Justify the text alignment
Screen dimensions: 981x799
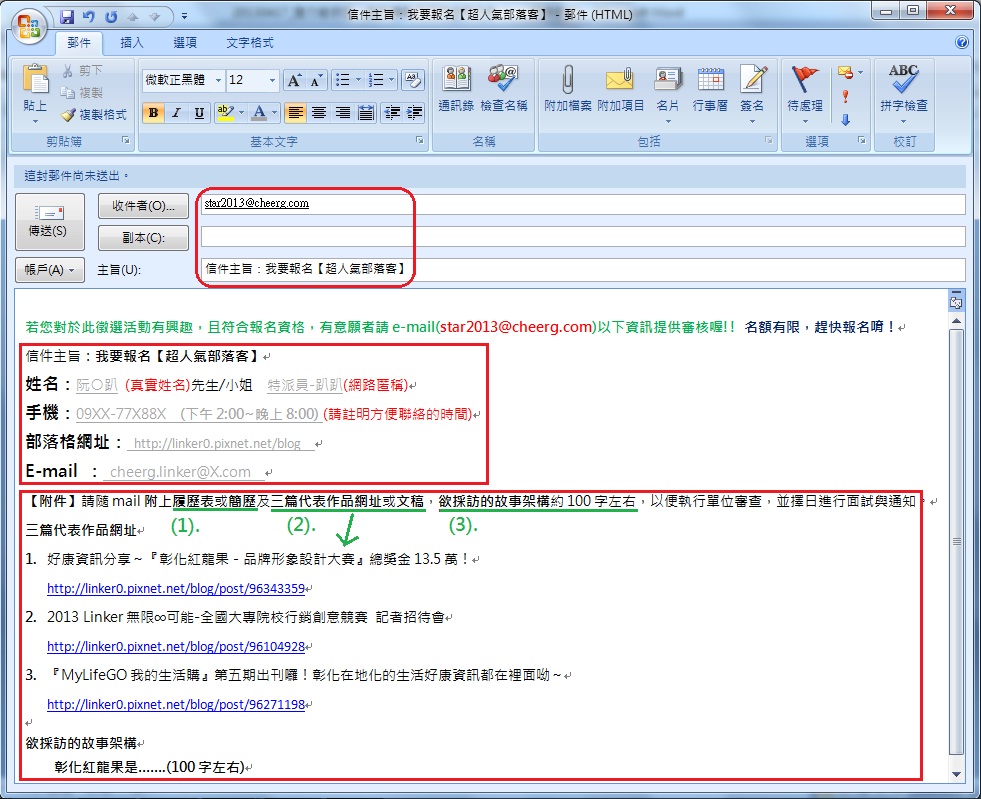pos(366,113)
